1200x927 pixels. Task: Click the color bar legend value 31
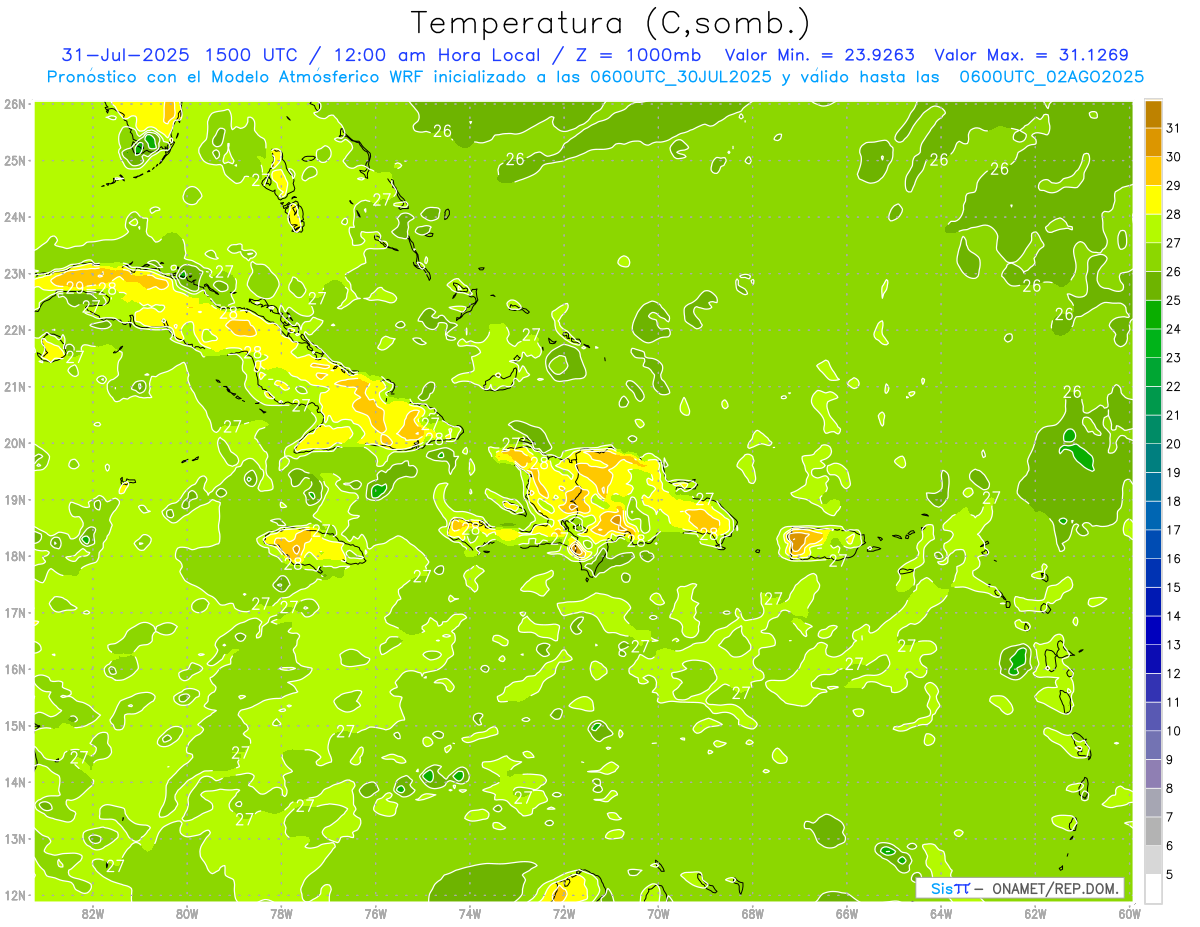(1173, 128)
